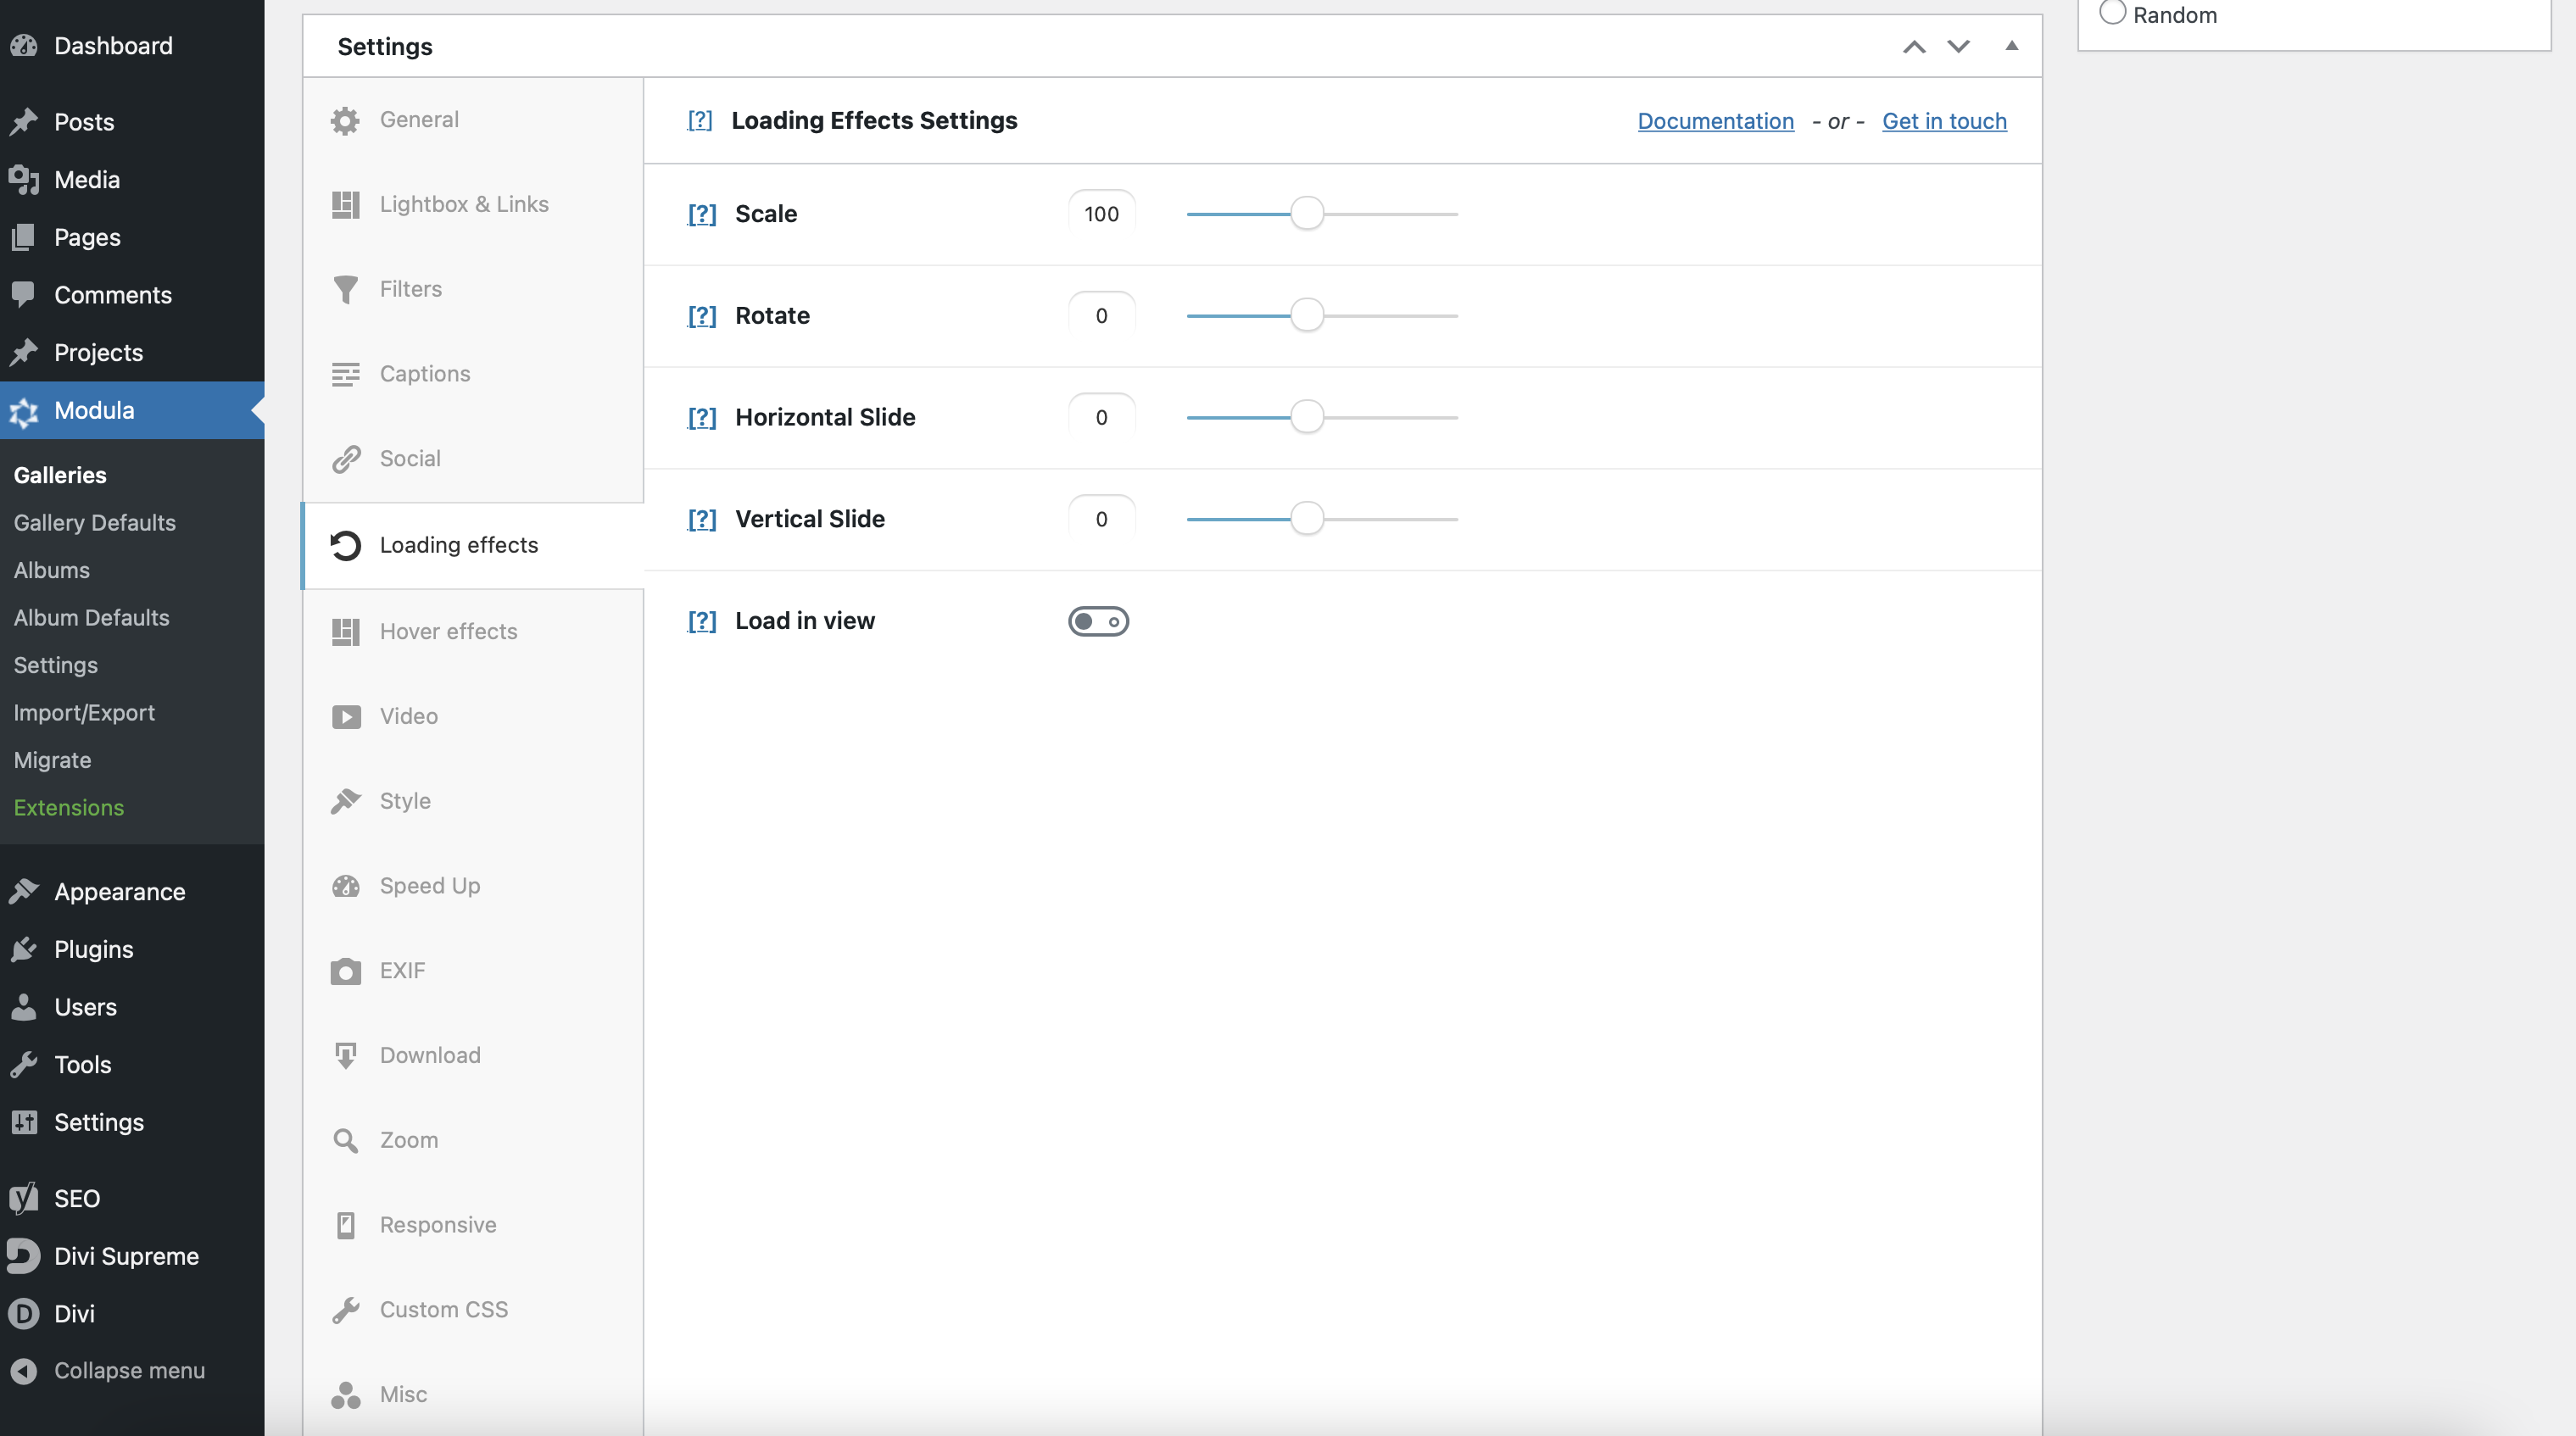Image resolution: width=2576 pixels, height=1436 pixels.
Task: Click the Filters funnel icon
Action: click(x=345, y=289)
